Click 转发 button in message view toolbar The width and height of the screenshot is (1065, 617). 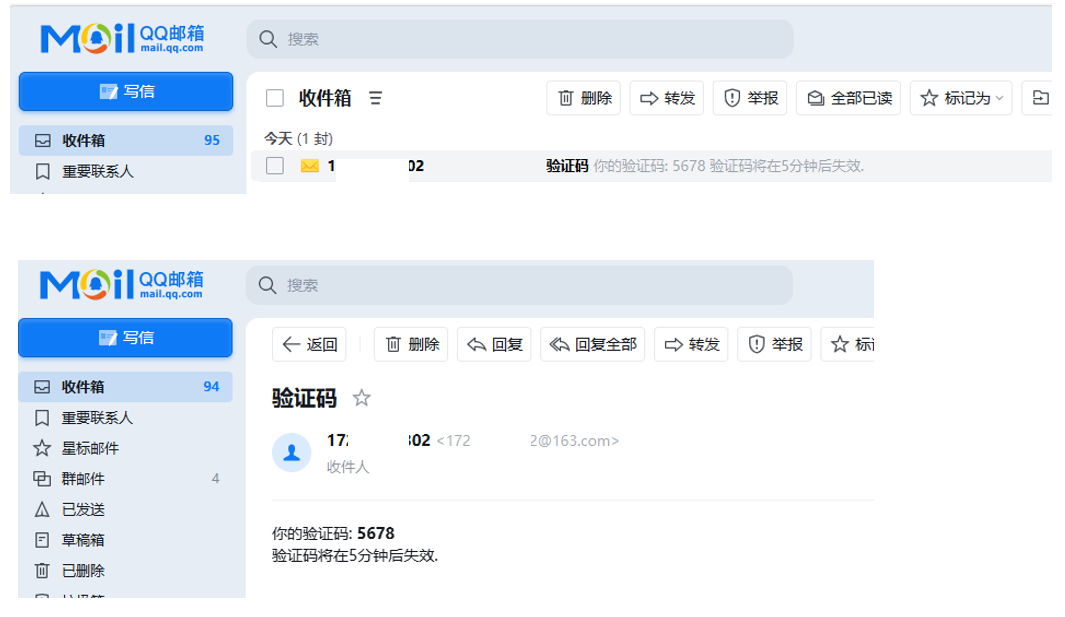click(691, 345)
